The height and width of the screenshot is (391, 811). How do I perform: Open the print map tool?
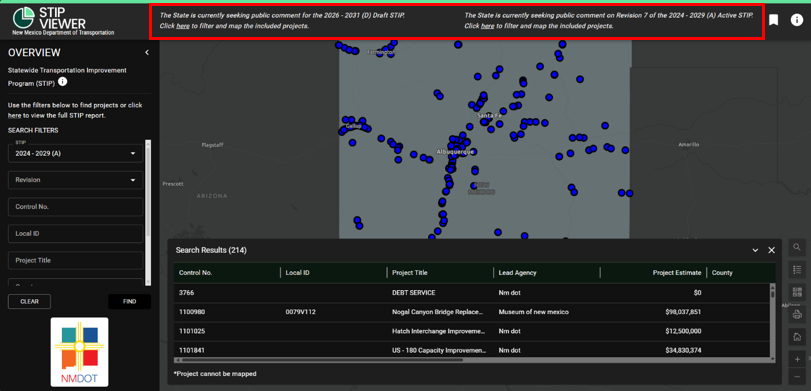797,314
